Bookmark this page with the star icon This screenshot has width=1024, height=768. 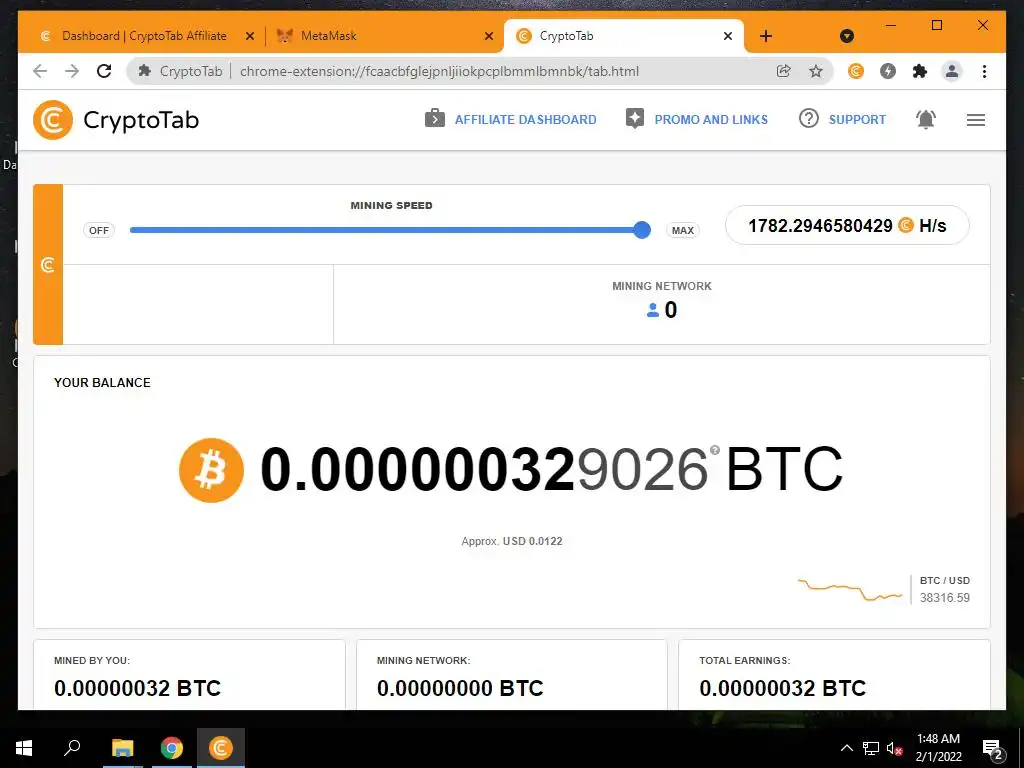coord(816,71)
